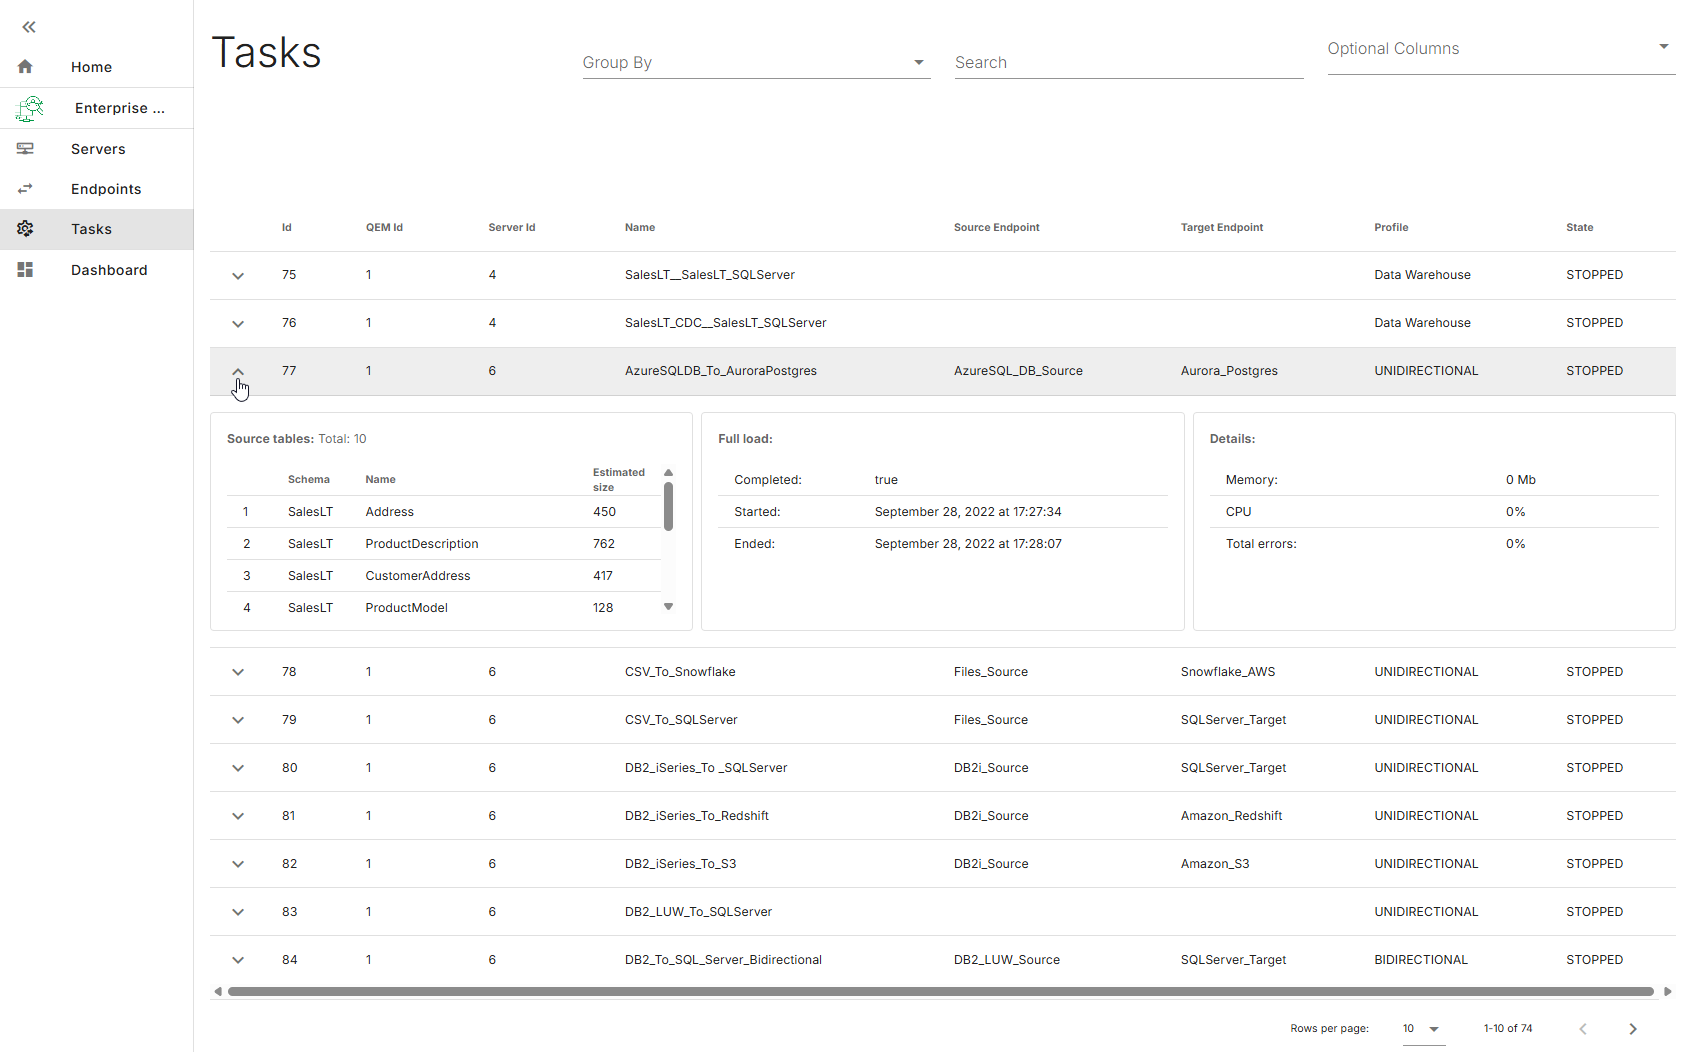Click inside the Search field
This screenshot has width=1690, height=1052.
pos(1128,62)
